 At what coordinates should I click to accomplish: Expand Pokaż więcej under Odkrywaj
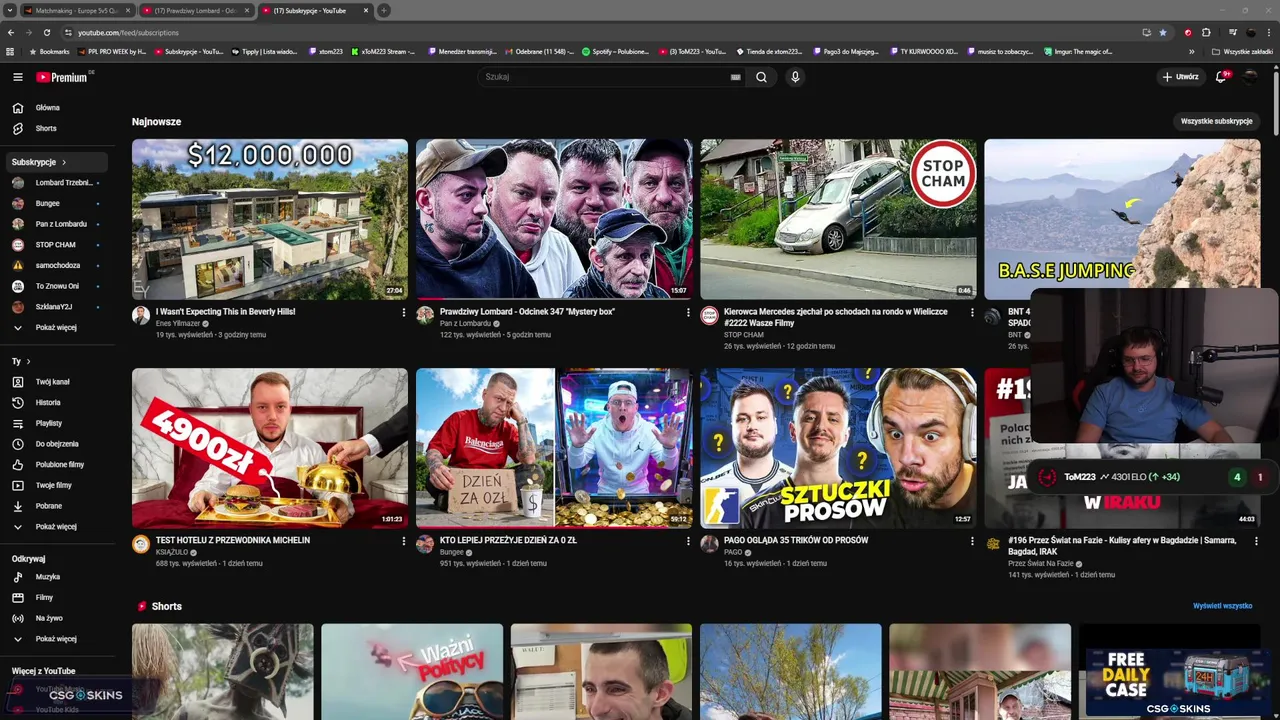coord(57,639)
